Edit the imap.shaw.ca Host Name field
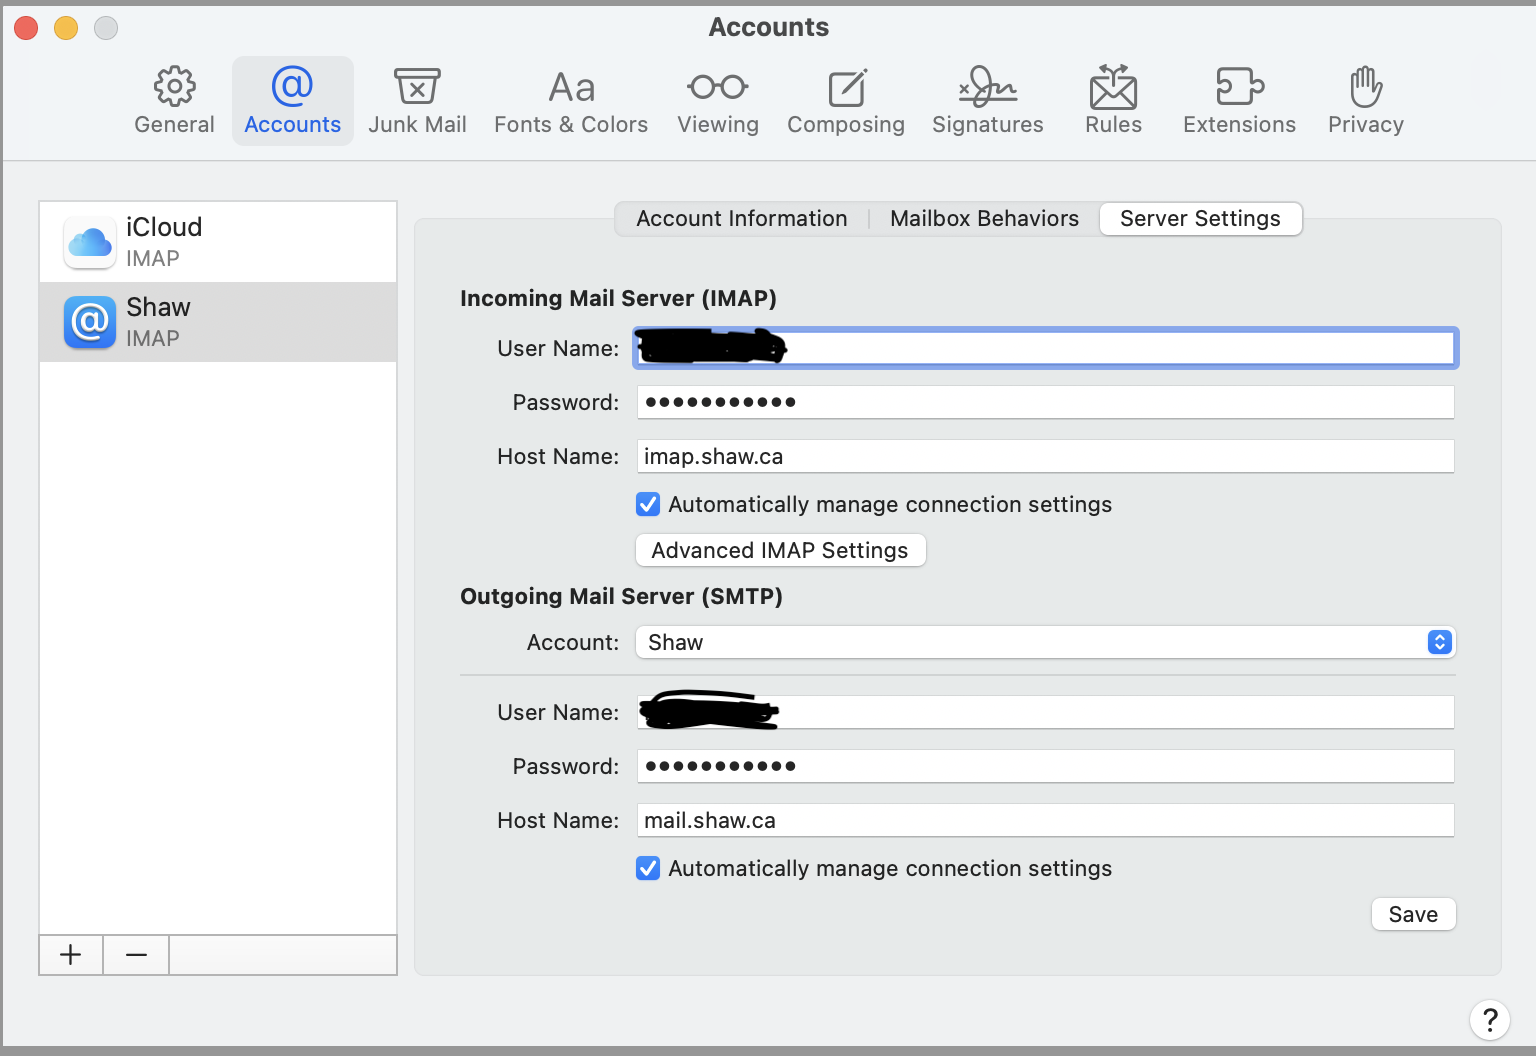Screen dimensions: 1536x1056 (x=1046, y=456)
